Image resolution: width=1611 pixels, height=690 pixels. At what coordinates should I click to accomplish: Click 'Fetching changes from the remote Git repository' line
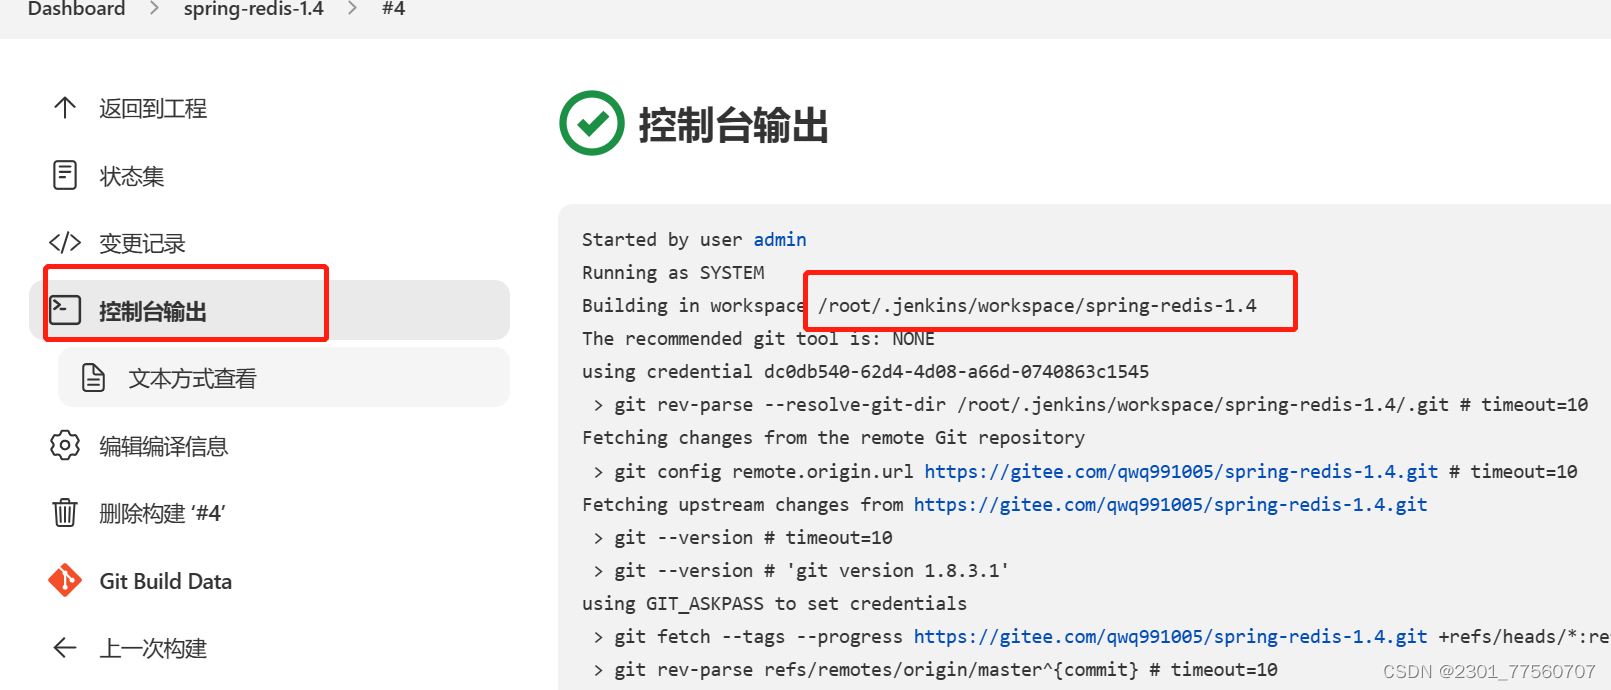tap(833, 437)
